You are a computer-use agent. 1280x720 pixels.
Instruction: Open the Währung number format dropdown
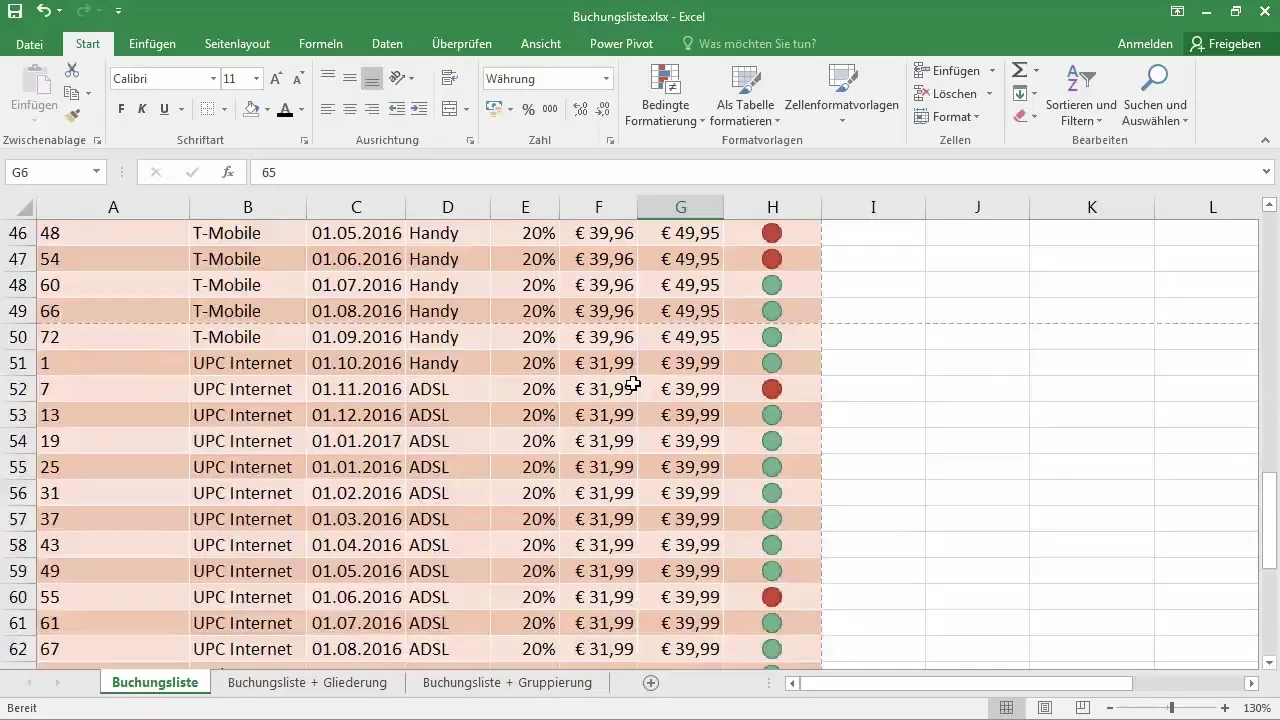pos(606,79)
